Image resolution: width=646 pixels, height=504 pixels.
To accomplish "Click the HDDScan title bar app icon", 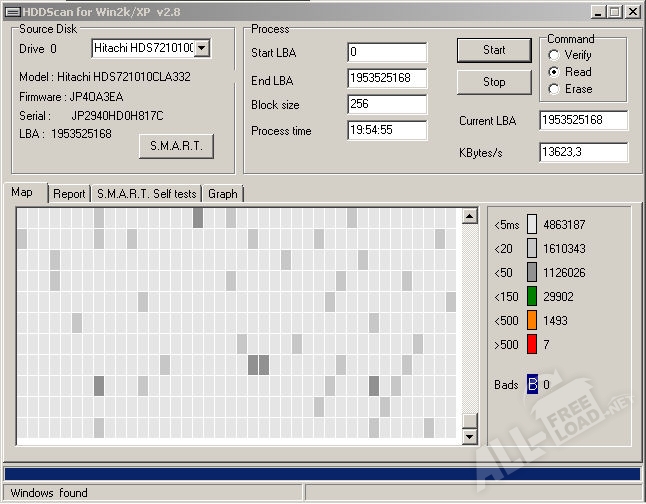I will pos(9,10).
